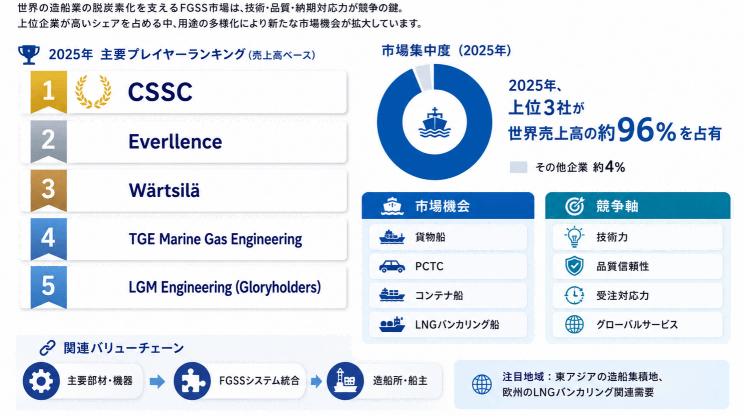745x416 pixels.
Task: Click the gold laurel wreath next to CSSC
Action: (93, 92)
